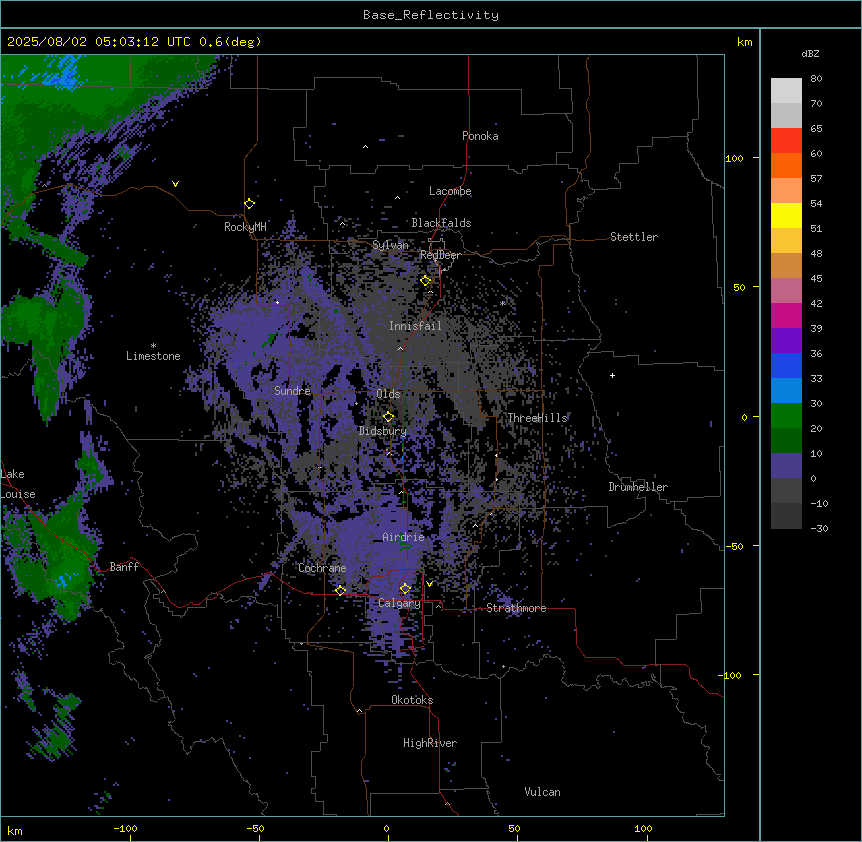Click the Lacombe label

coord(450,191)
